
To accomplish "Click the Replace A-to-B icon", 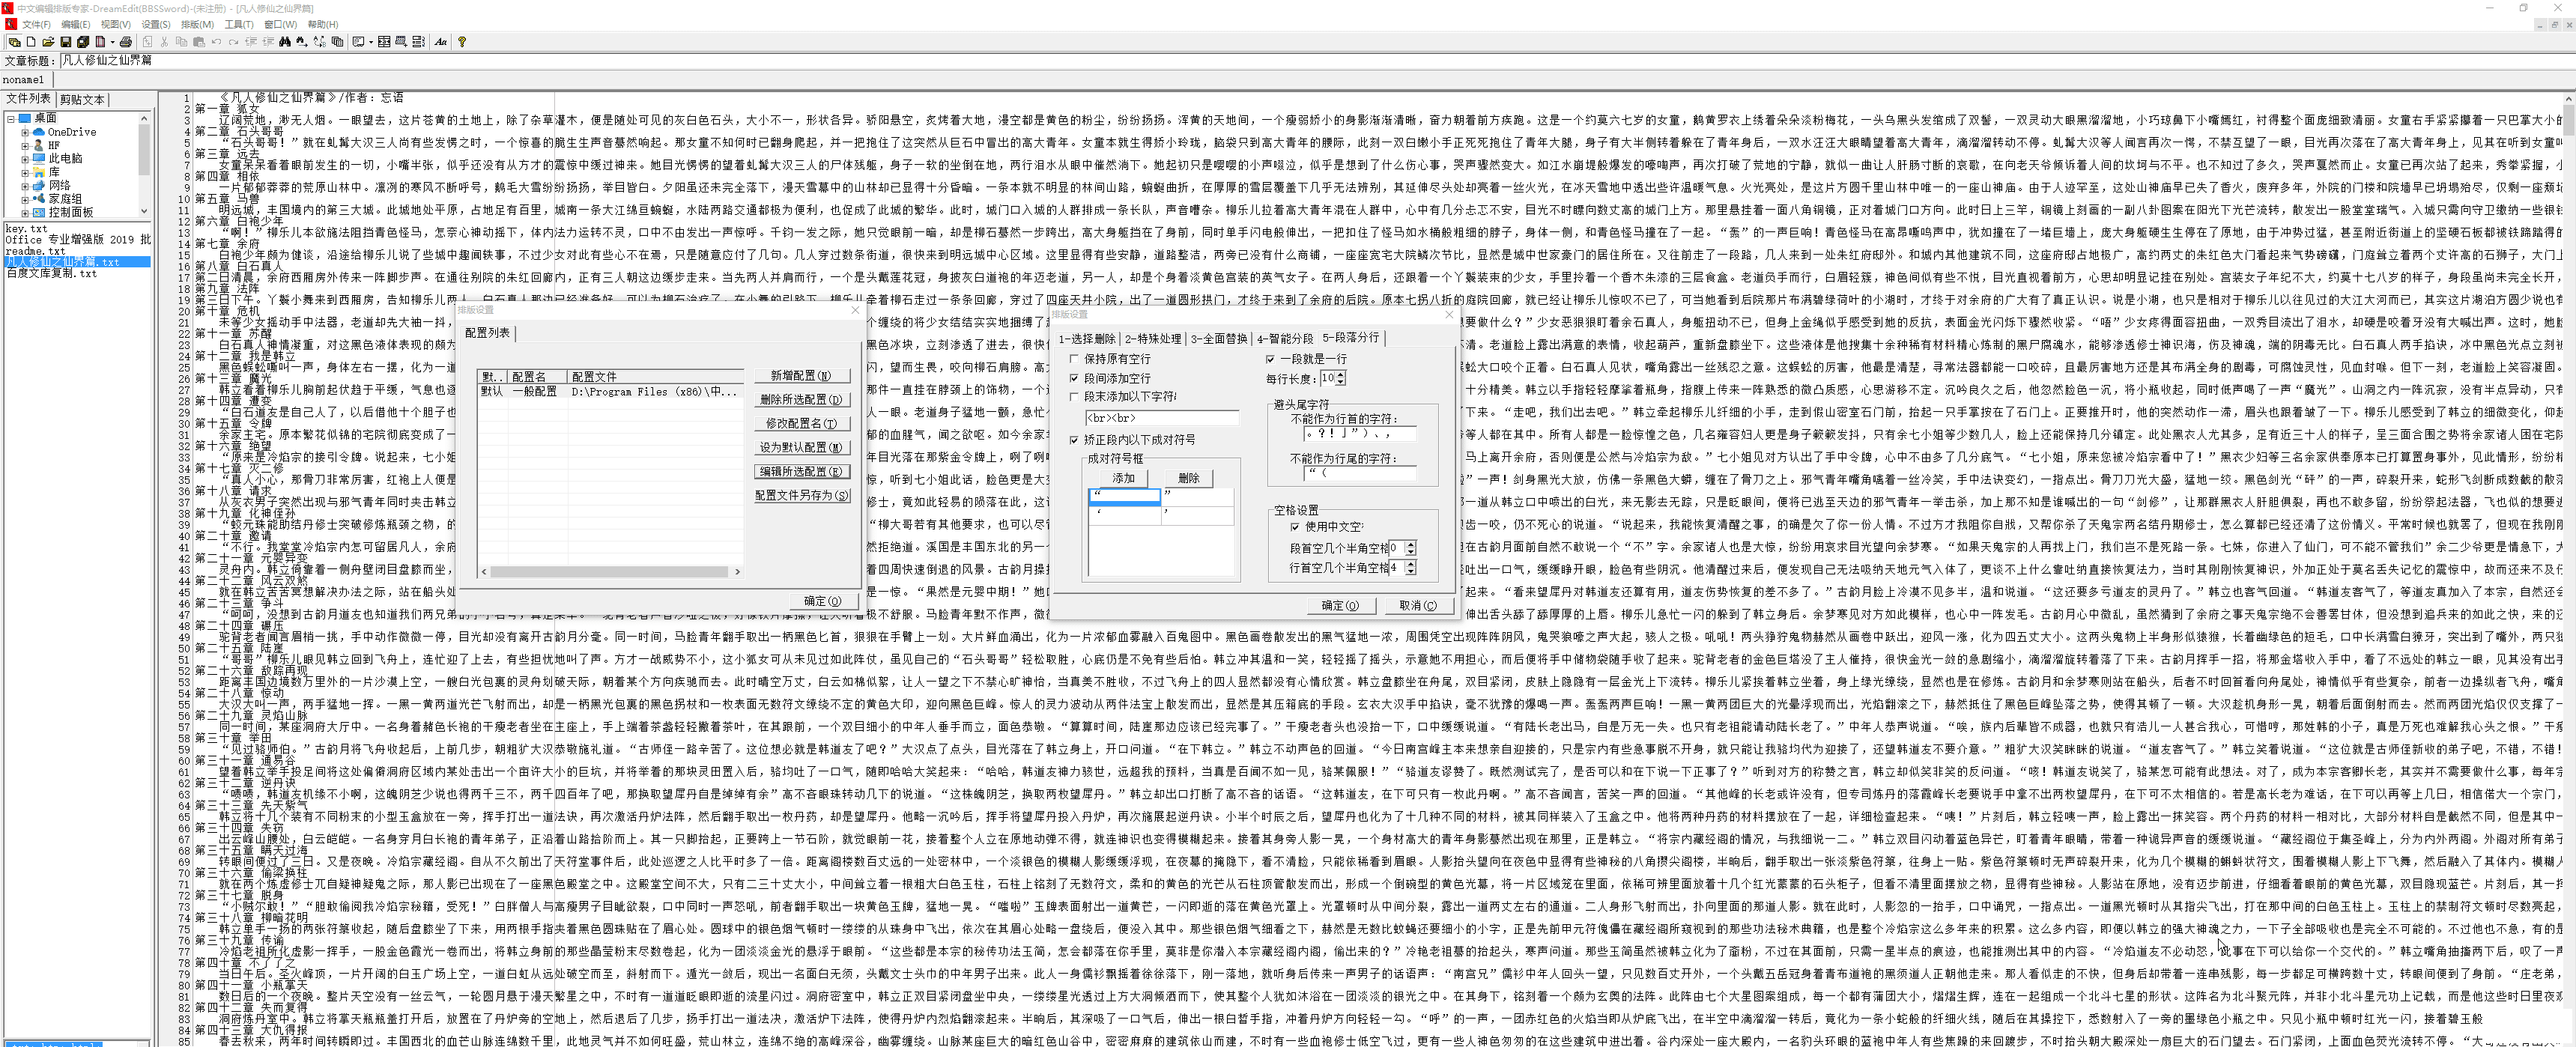I will tap(320, 42).
